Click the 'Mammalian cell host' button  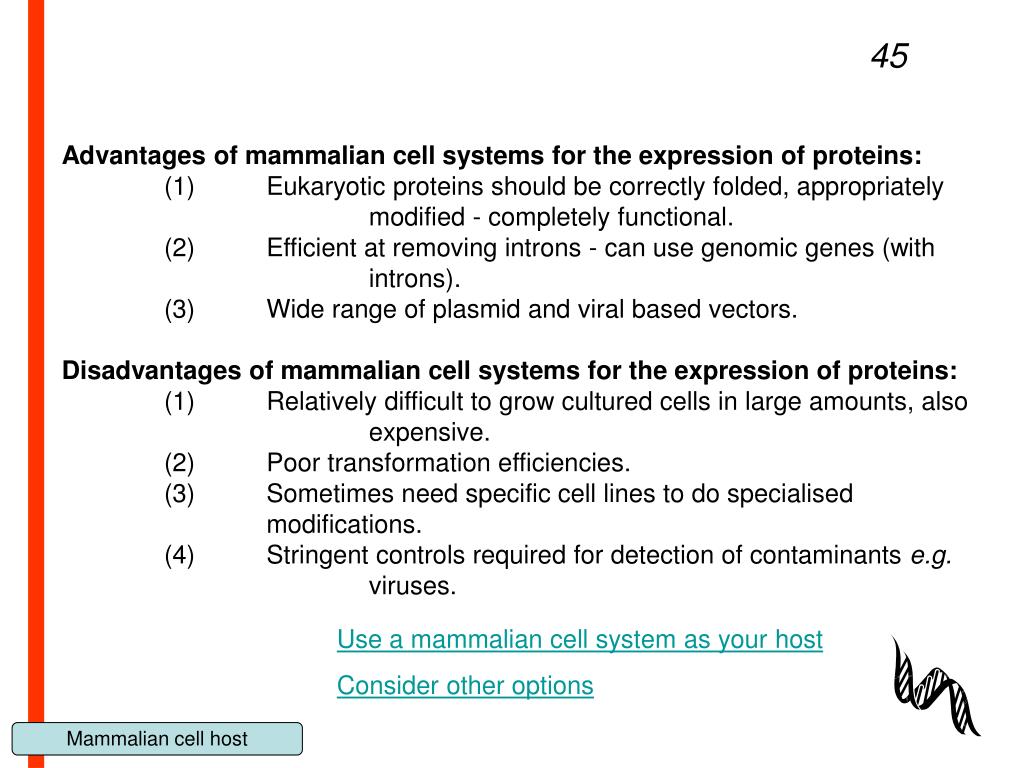[x=157, y=739]
